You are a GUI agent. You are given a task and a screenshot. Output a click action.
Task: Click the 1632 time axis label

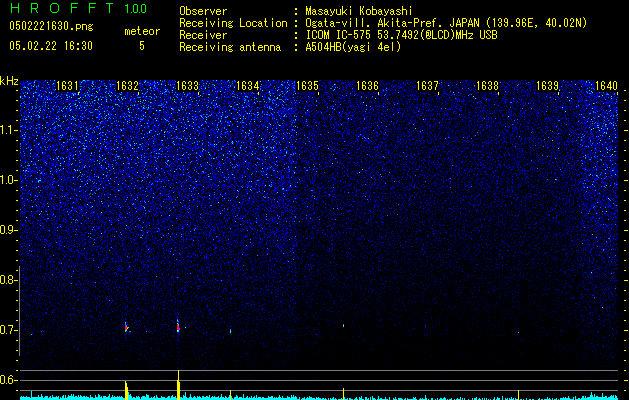pos(127,86)
